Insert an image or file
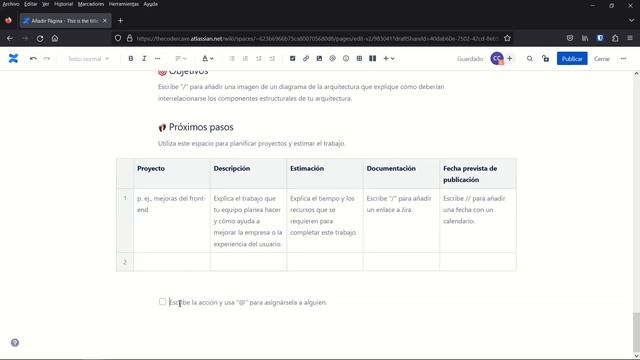The width and height of the screenshot is (640, 360). coord(319,59)
